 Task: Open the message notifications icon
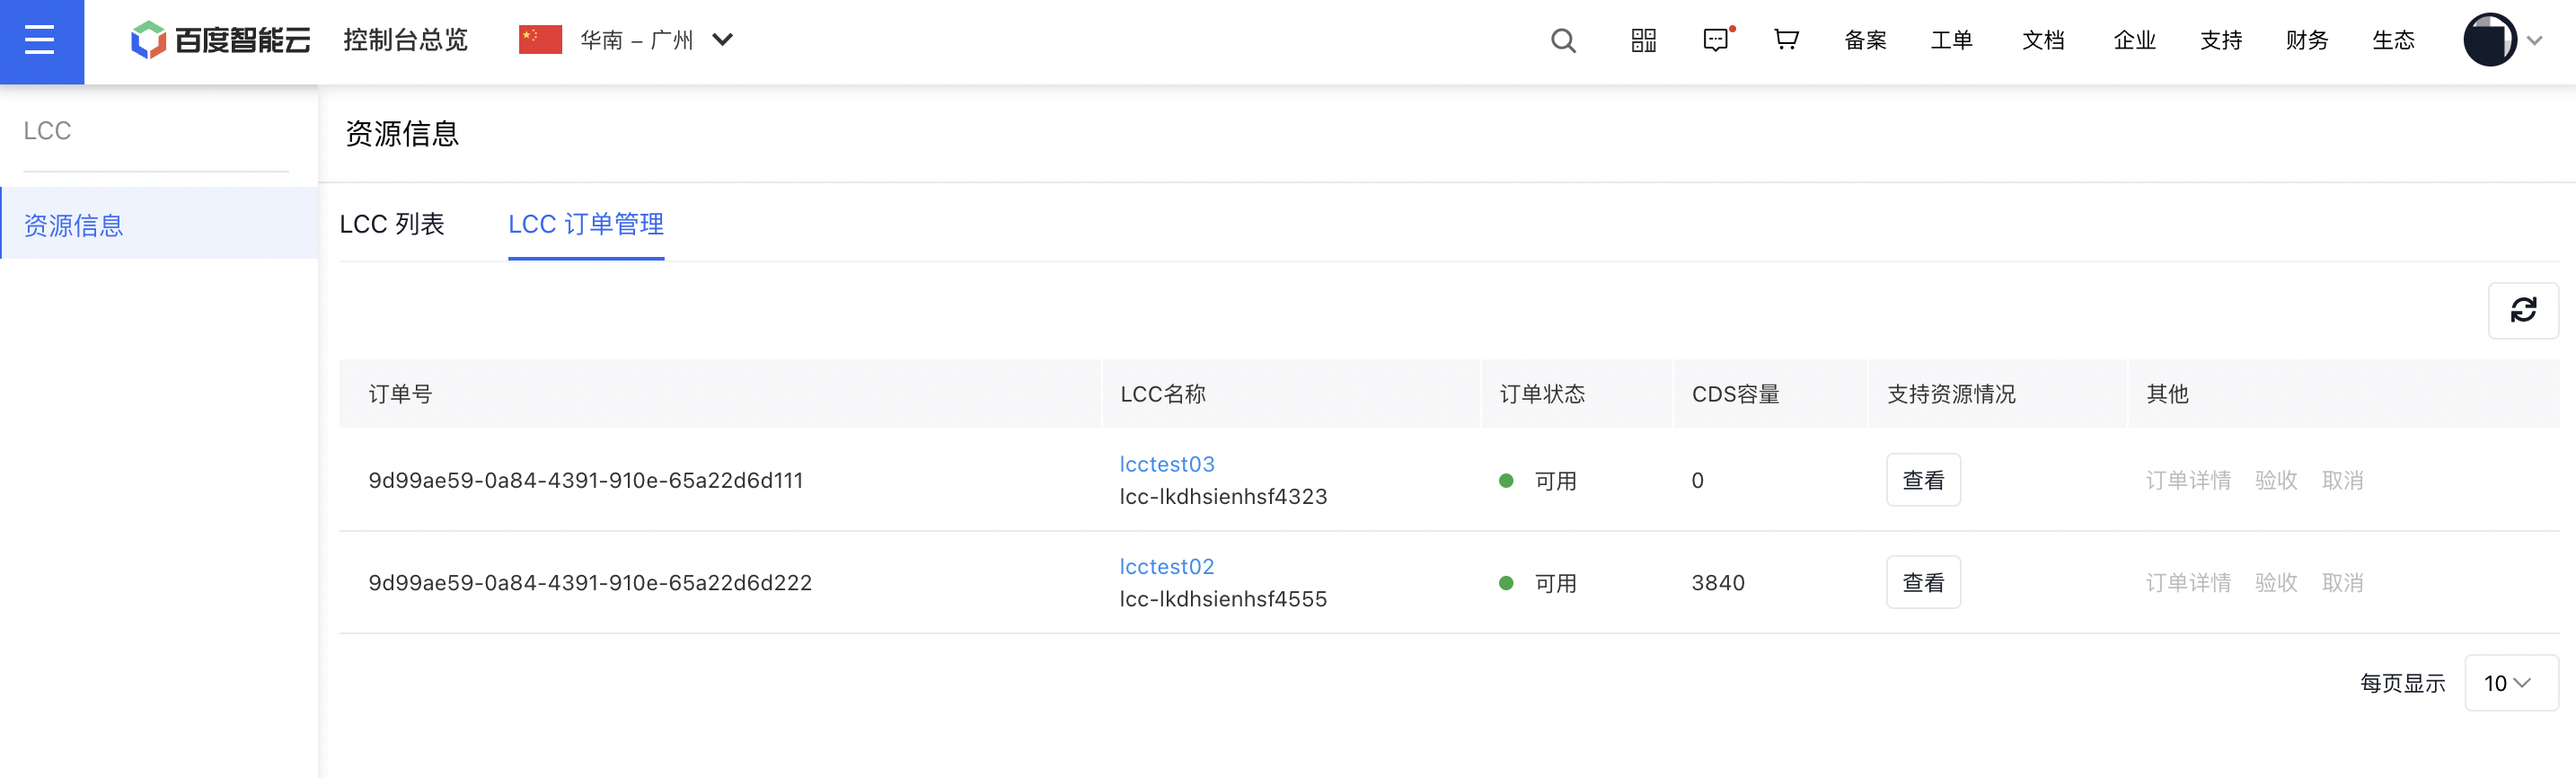point(1717,40)
